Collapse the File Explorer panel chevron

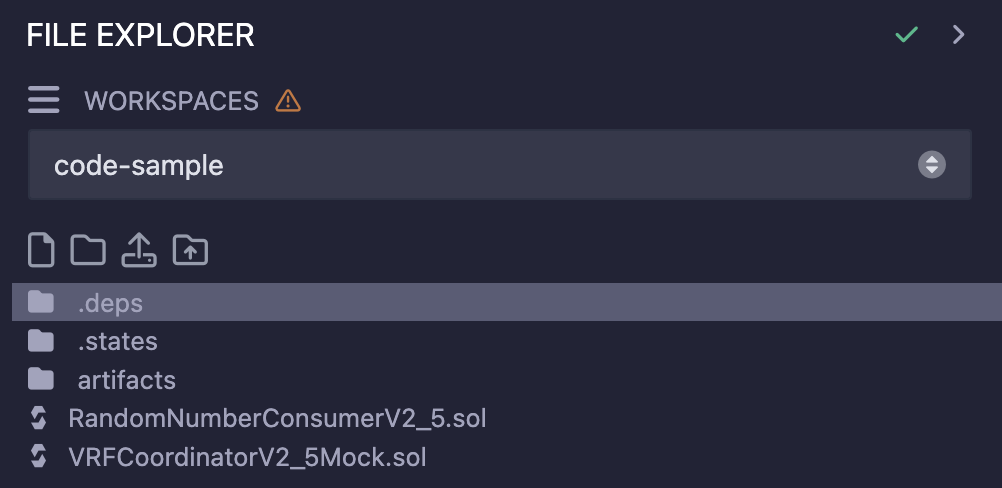959,35
